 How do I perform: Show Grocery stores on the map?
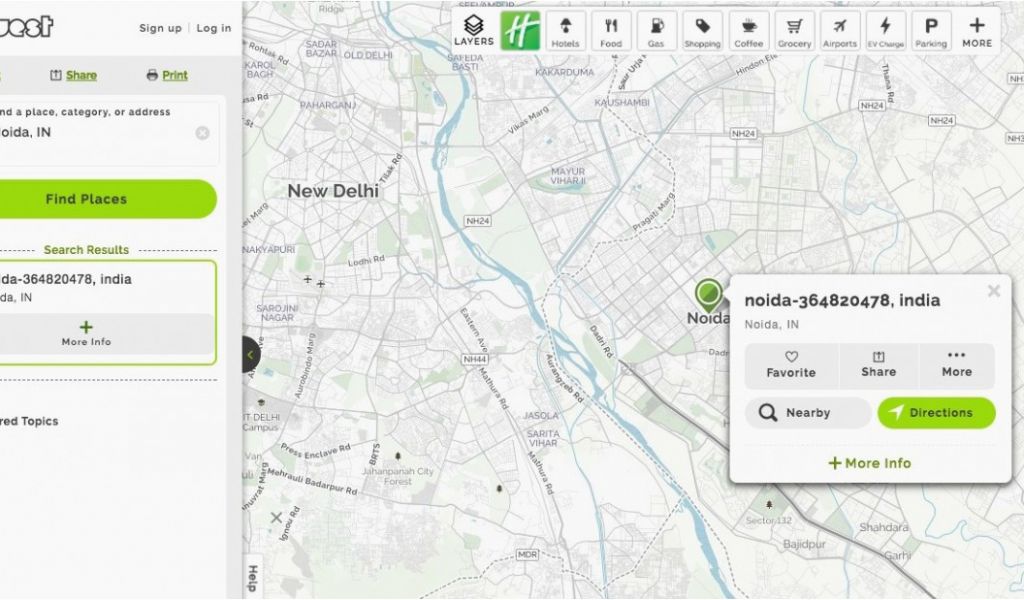click(794, 30)
